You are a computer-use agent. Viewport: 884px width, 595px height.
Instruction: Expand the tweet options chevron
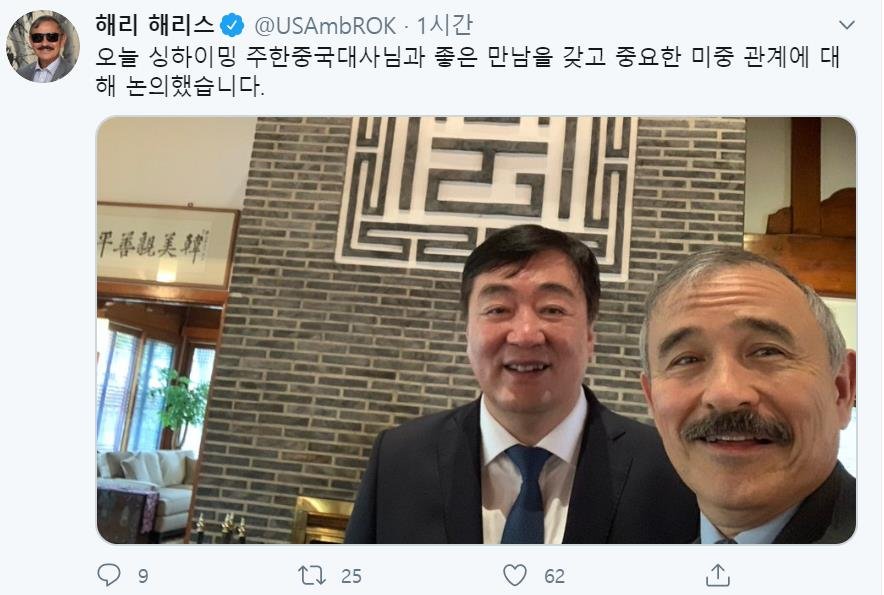click(x=847, y=25)
